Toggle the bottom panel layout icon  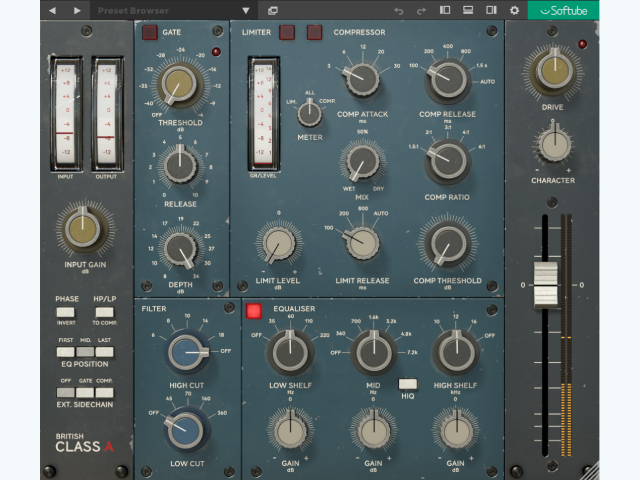(x=468, y=10)
